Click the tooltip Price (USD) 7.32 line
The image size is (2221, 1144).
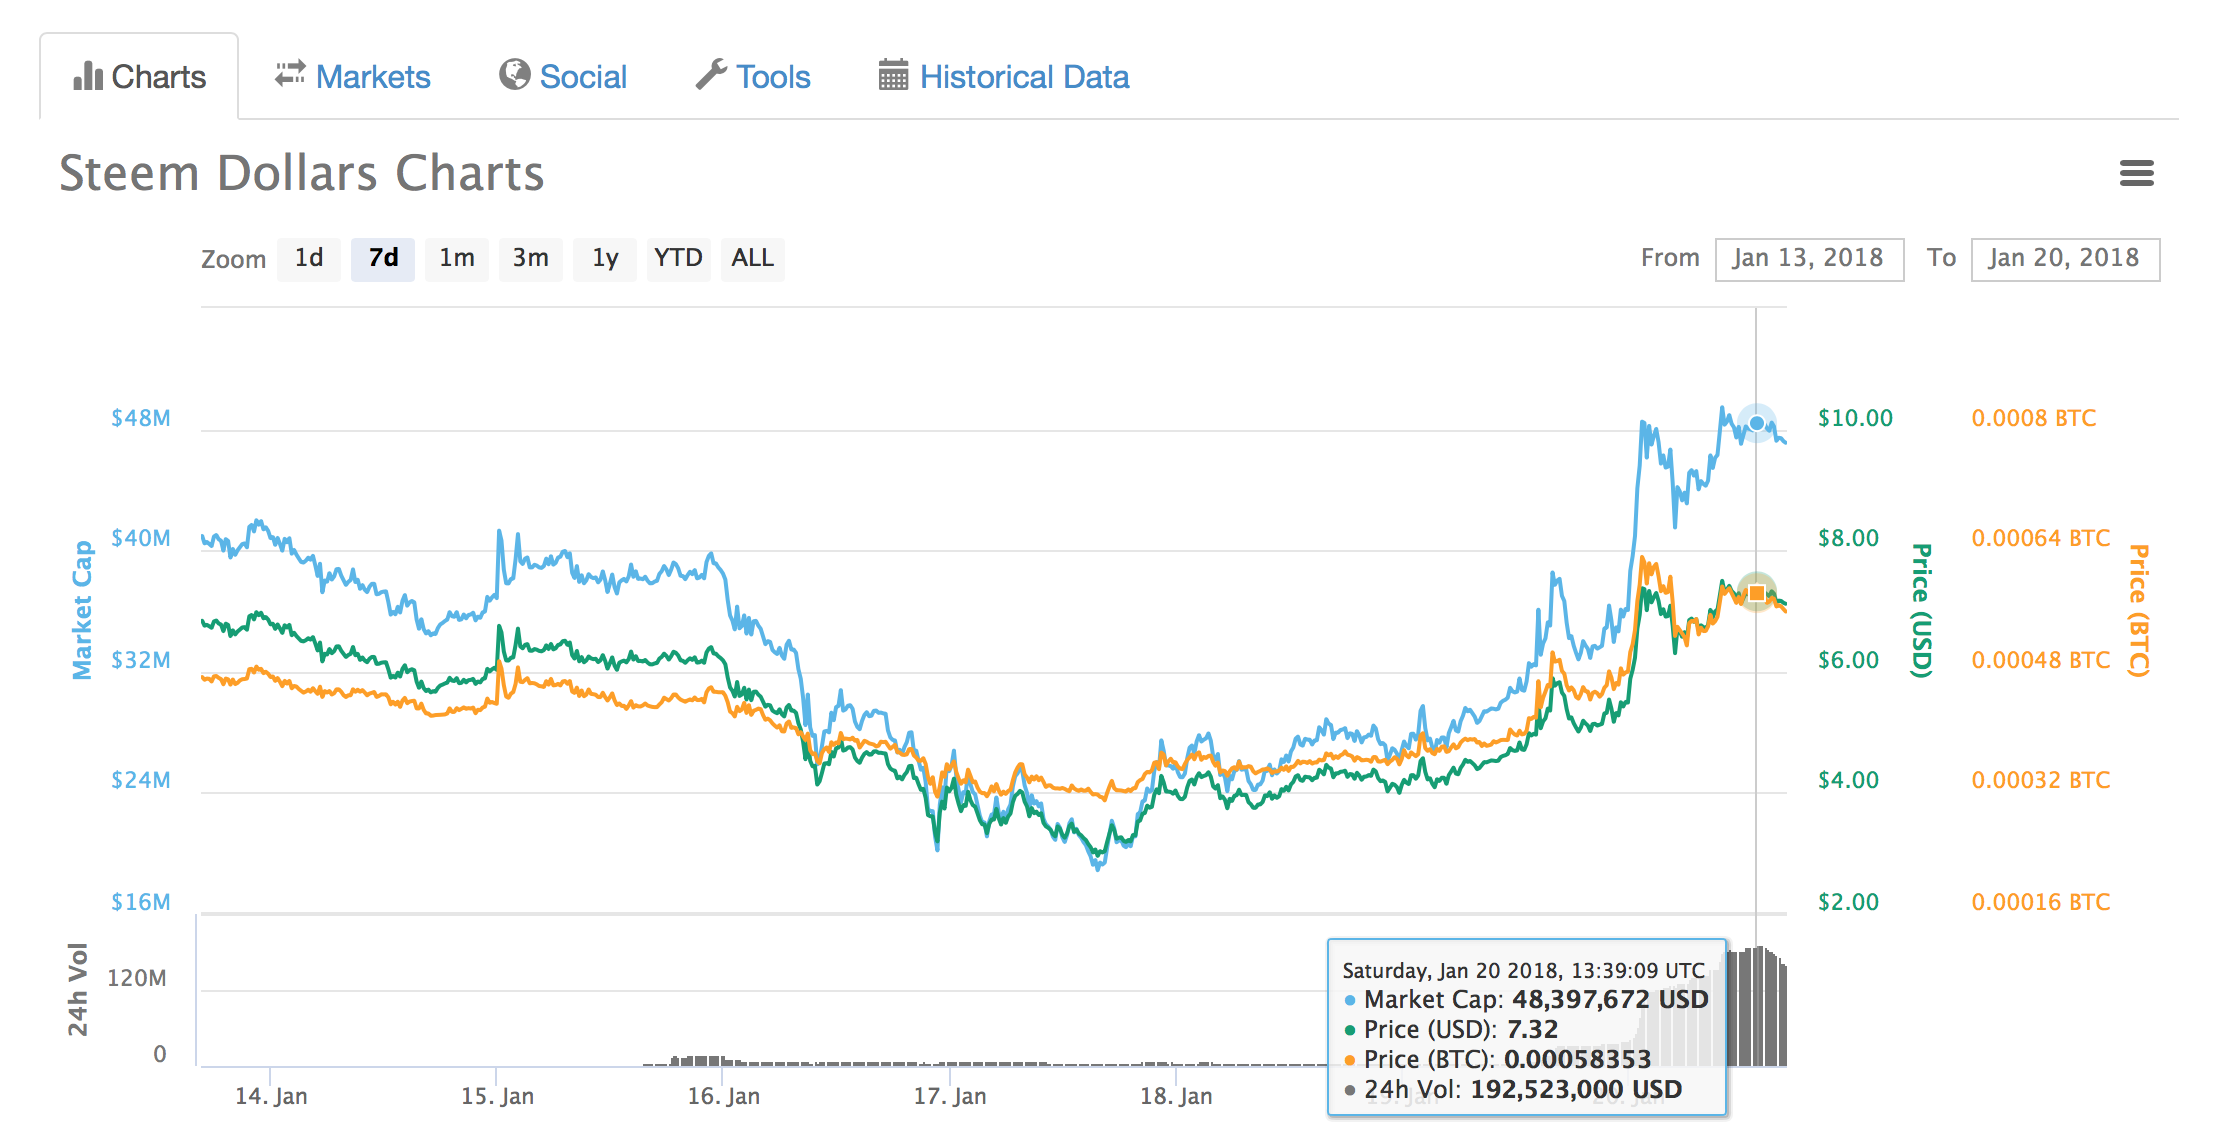tap(1452, 1029)
